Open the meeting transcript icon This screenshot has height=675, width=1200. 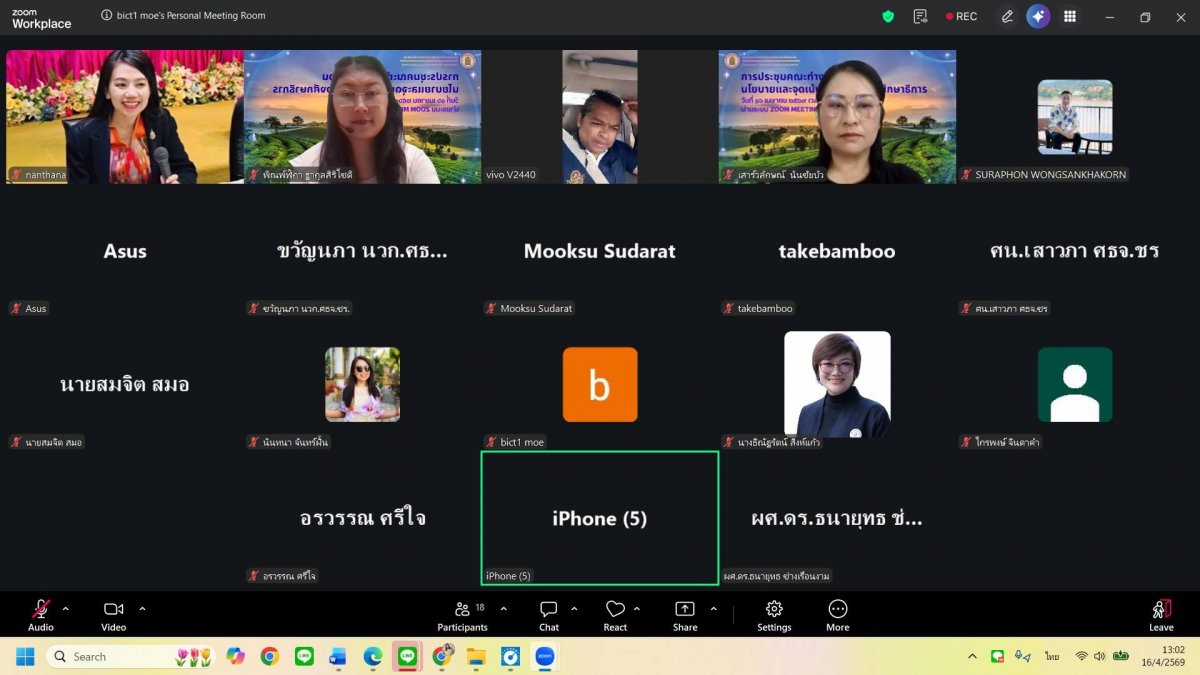920,16
